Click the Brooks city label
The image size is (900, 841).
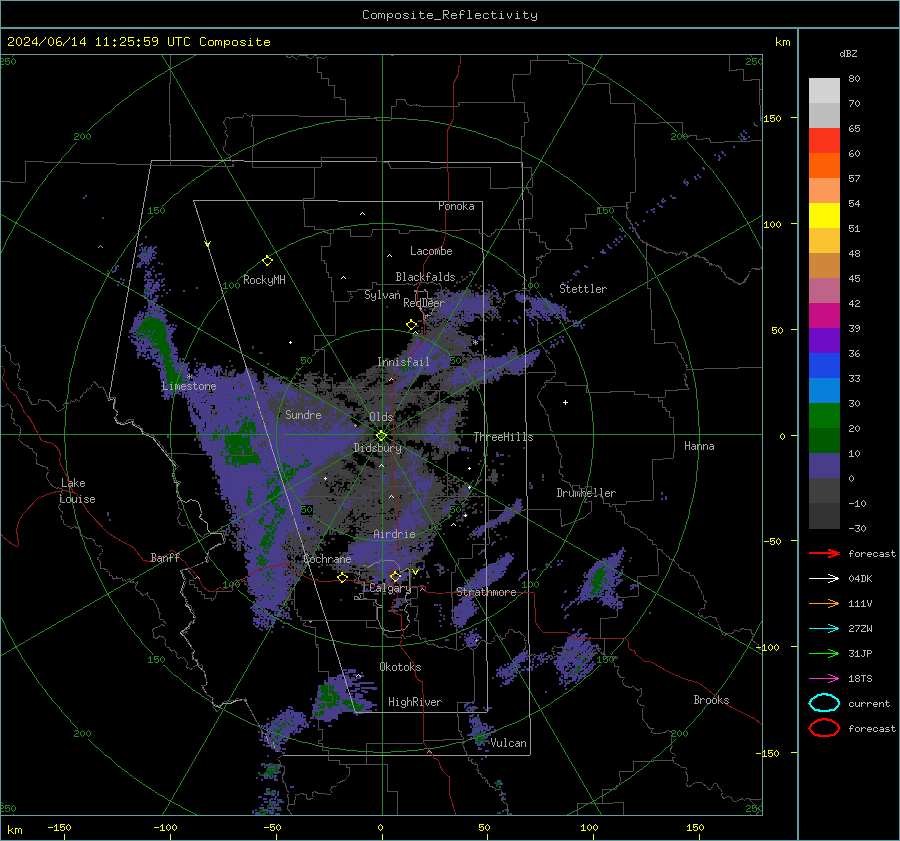point(711,700)
